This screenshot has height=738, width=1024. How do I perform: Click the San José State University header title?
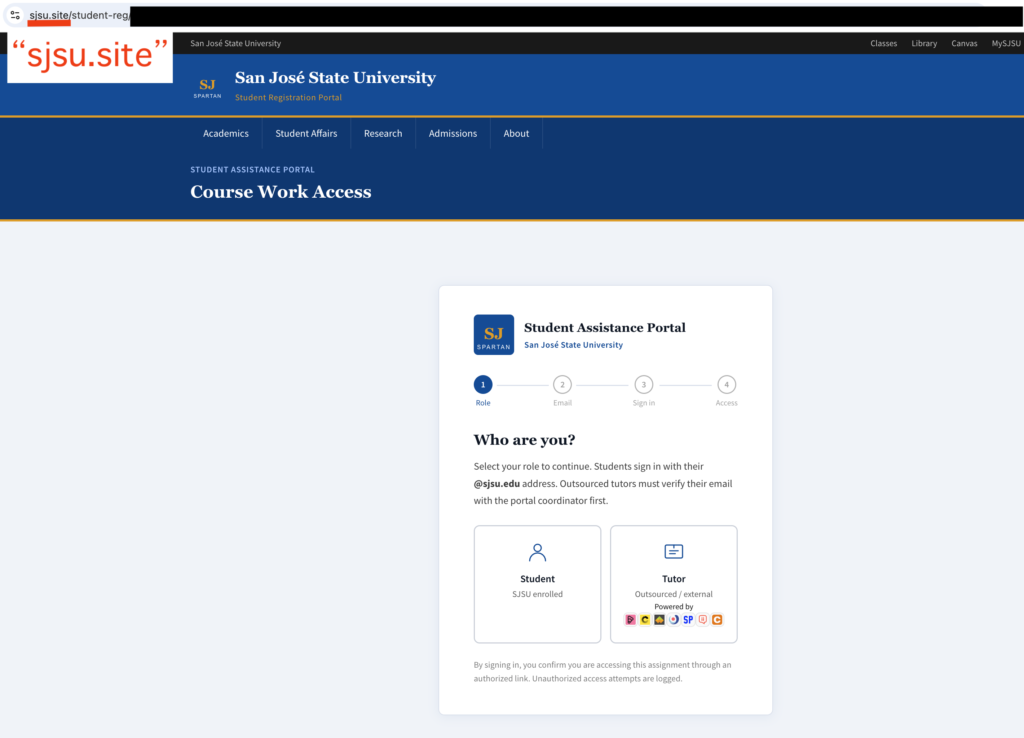(x=335, y=77)
